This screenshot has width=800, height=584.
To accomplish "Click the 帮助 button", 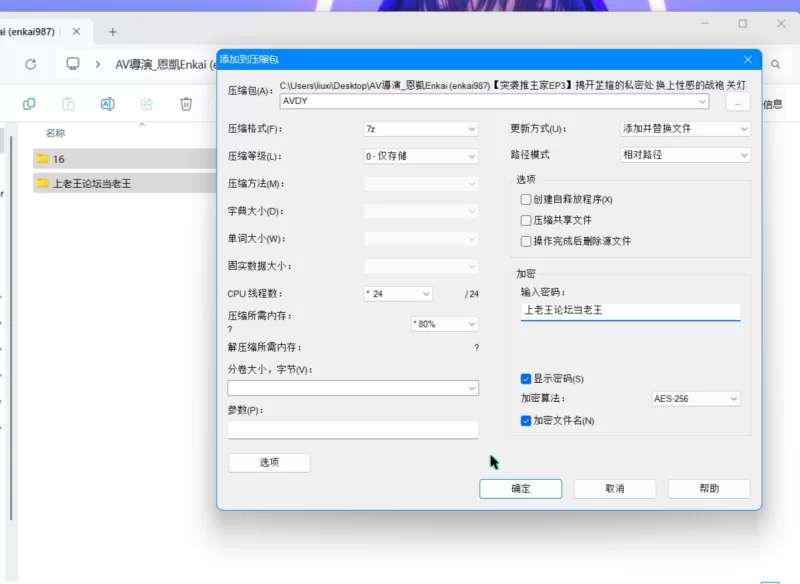I will (x=709, y=489).
